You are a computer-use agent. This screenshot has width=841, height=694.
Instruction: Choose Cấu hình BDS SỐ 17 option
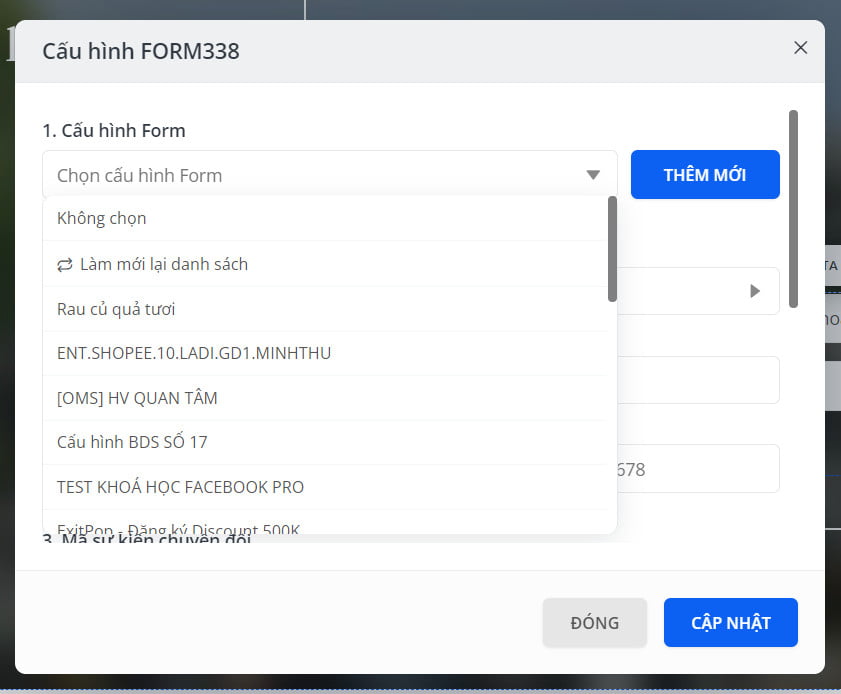[325, 442]
